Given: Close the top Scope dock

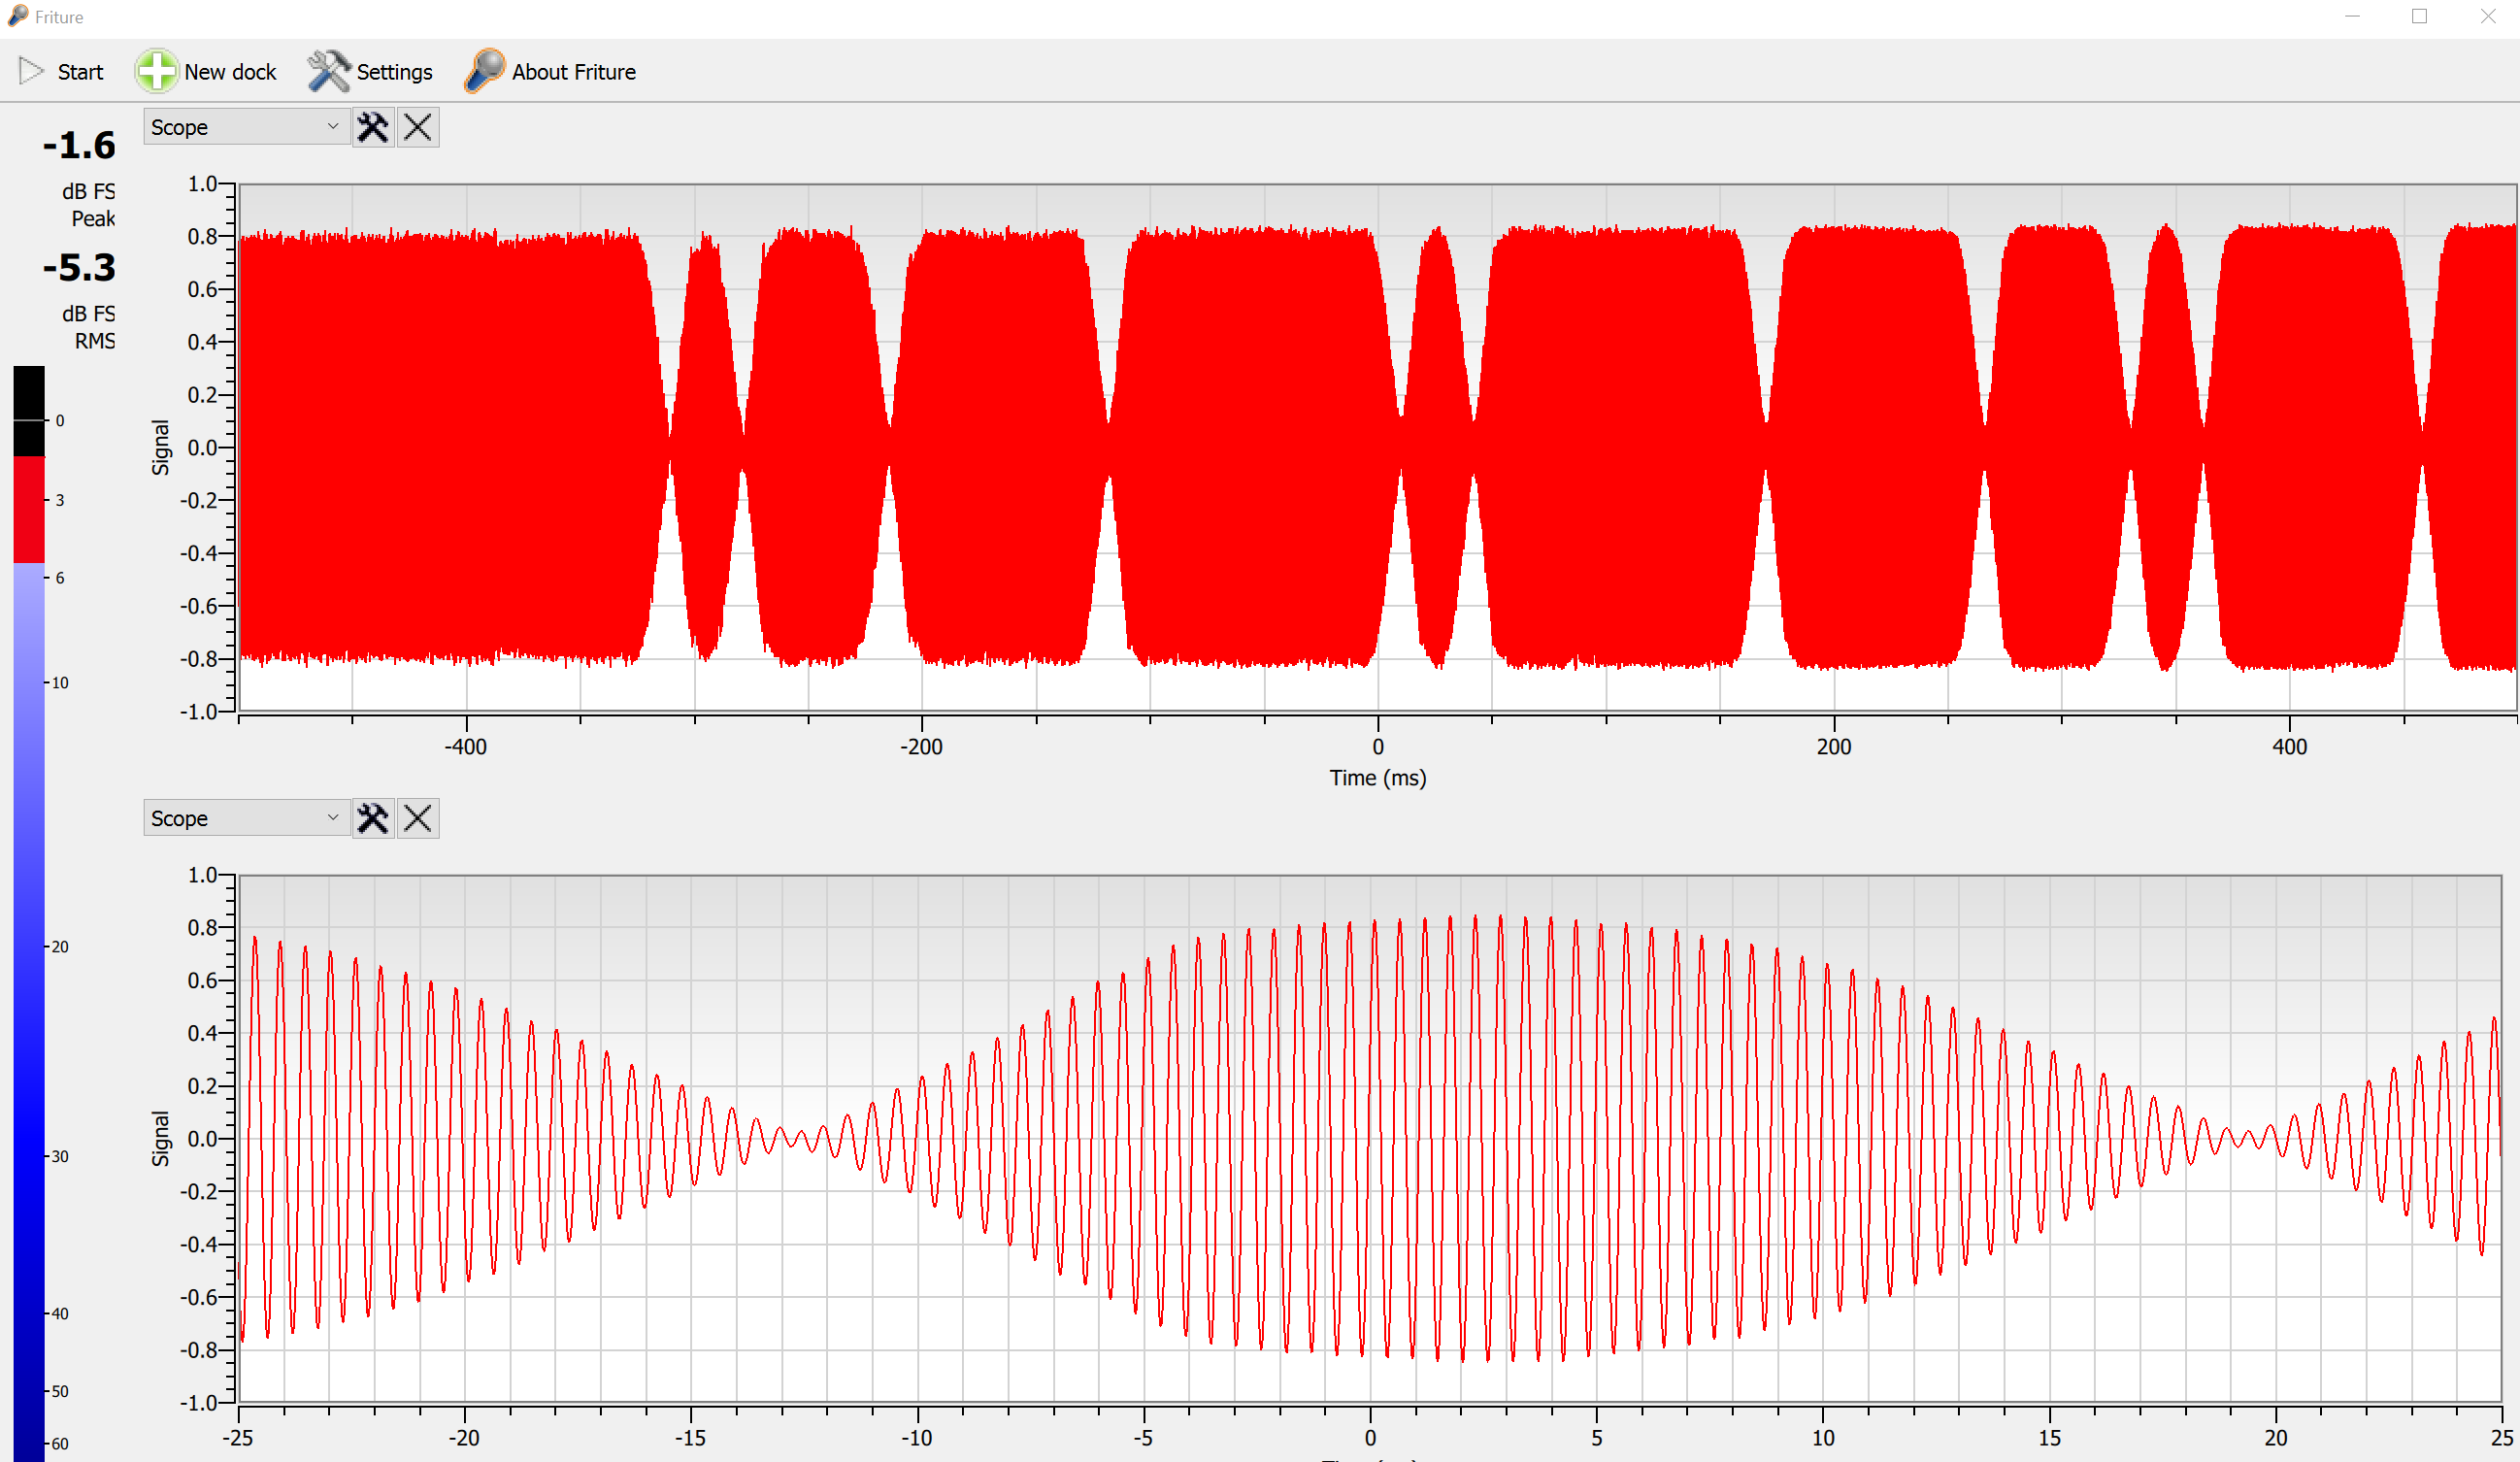Looking at the screenshot, I should (x=418, y=127).
